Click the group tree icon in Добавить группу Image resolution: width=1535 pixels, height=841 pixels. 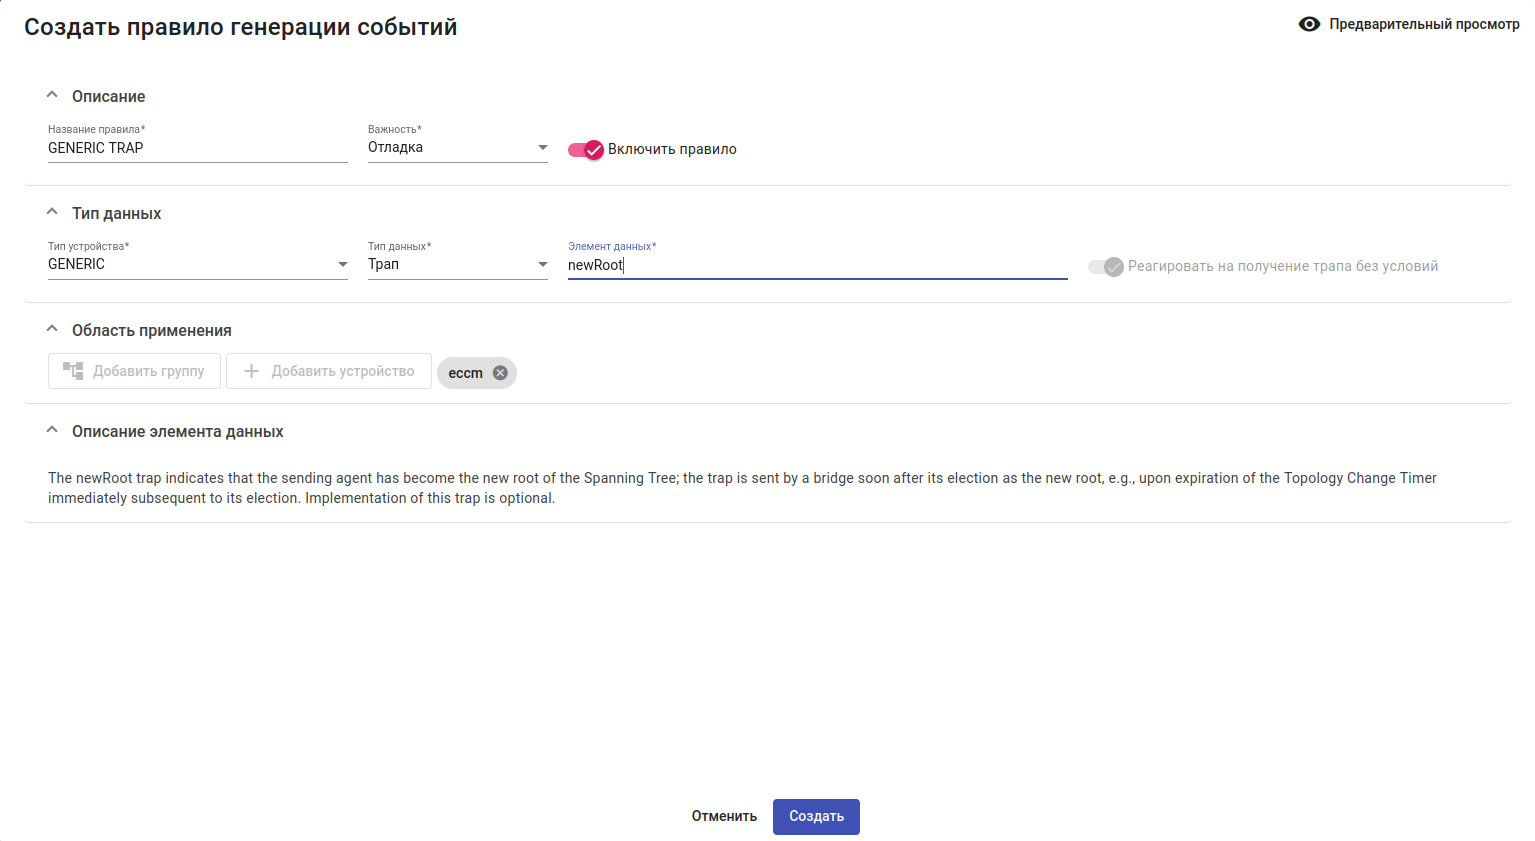(73, 371)
